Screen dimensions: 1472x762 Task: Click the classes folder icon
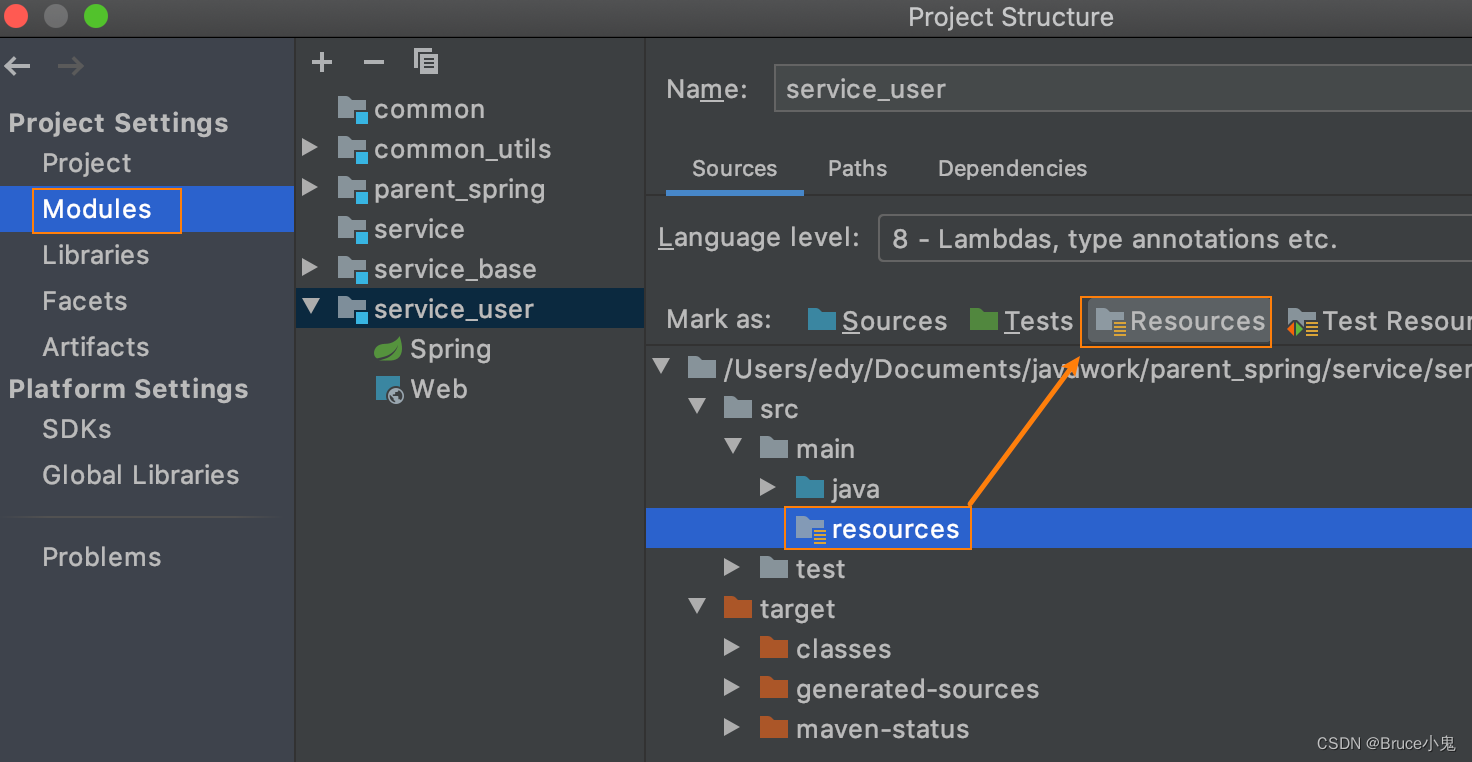[x=774, y=648]
